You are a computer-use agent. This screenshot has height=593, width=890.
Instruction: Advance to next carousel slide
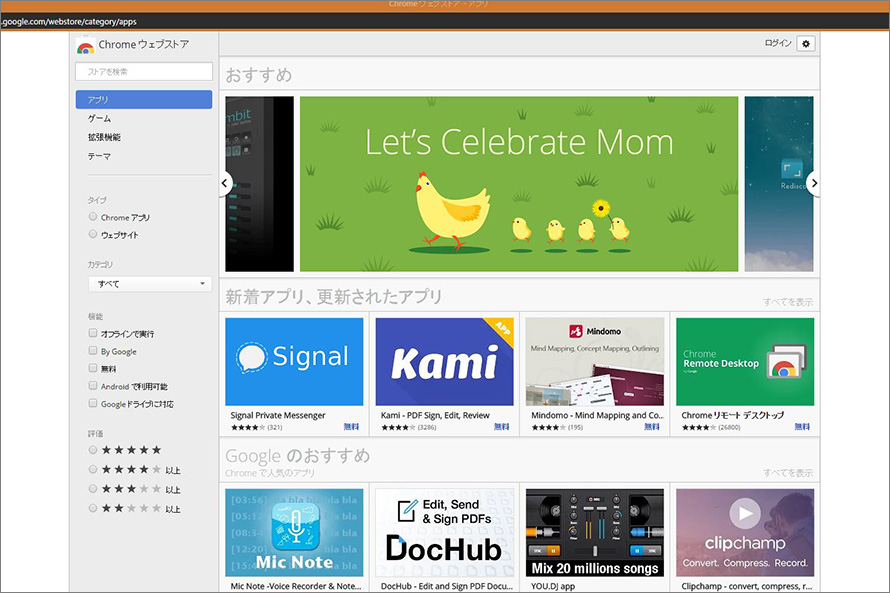813,183
